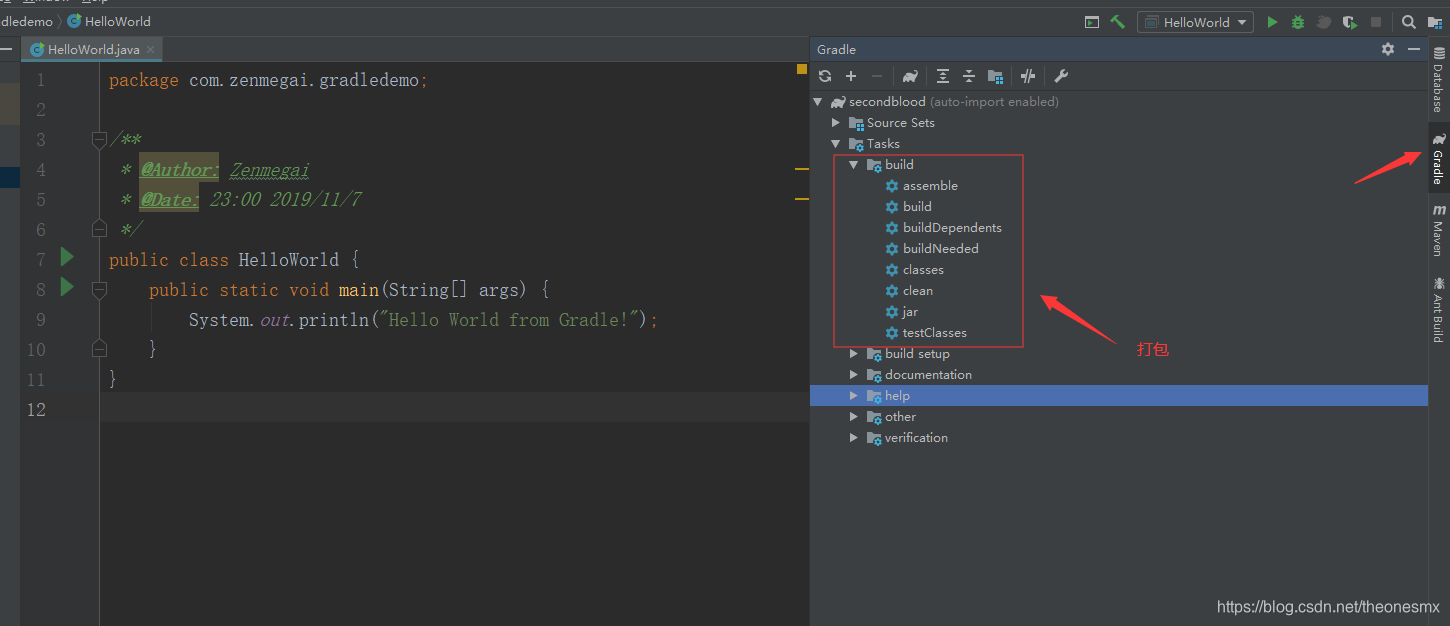The width and height of the screenshot is (1450, 626).
Task: Start debugging with the green bug icon
Action: pos(1298,22)
